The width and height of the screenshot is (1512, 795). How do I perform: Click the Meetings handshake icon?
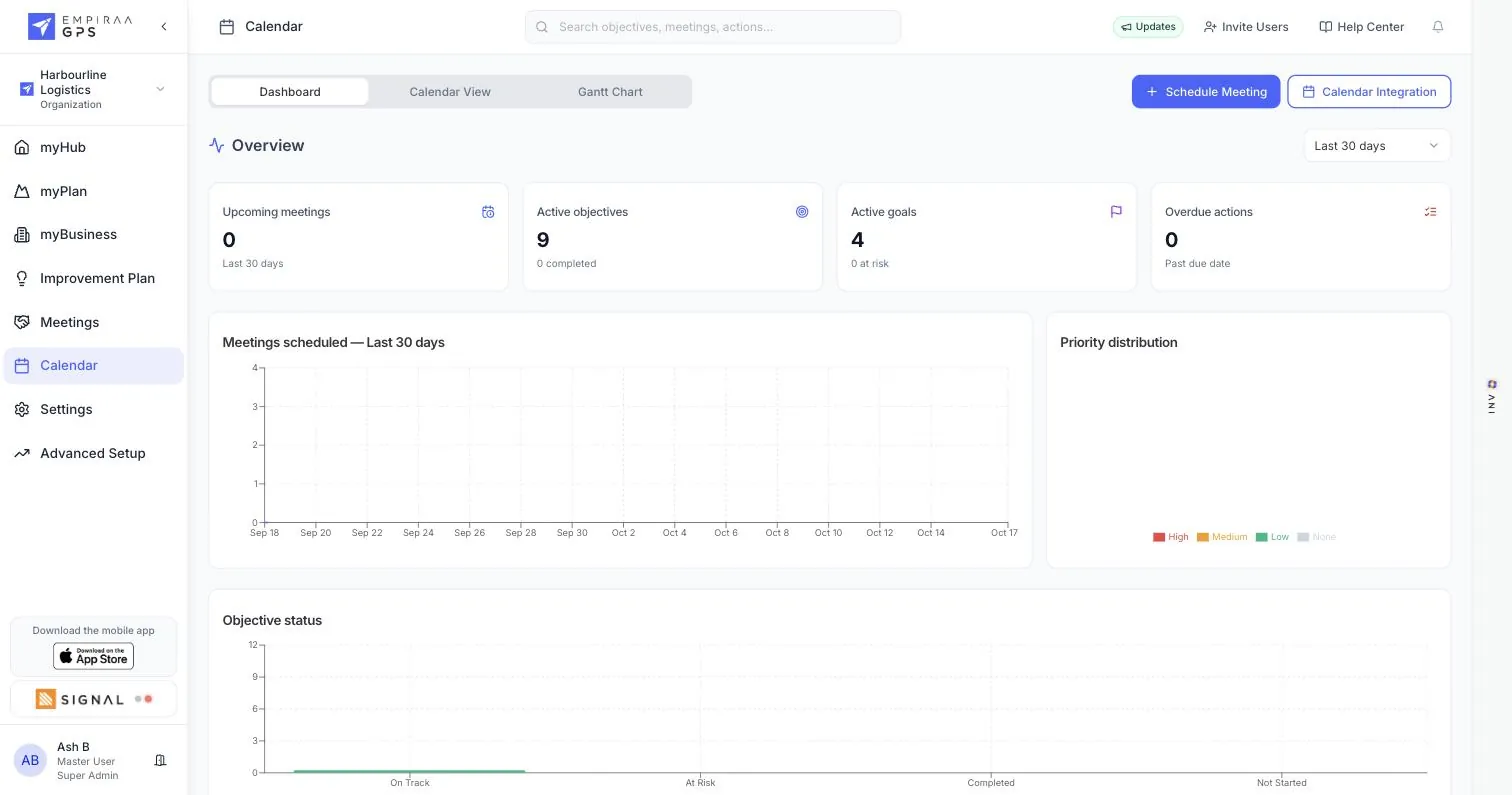click(x=22, y=322)
